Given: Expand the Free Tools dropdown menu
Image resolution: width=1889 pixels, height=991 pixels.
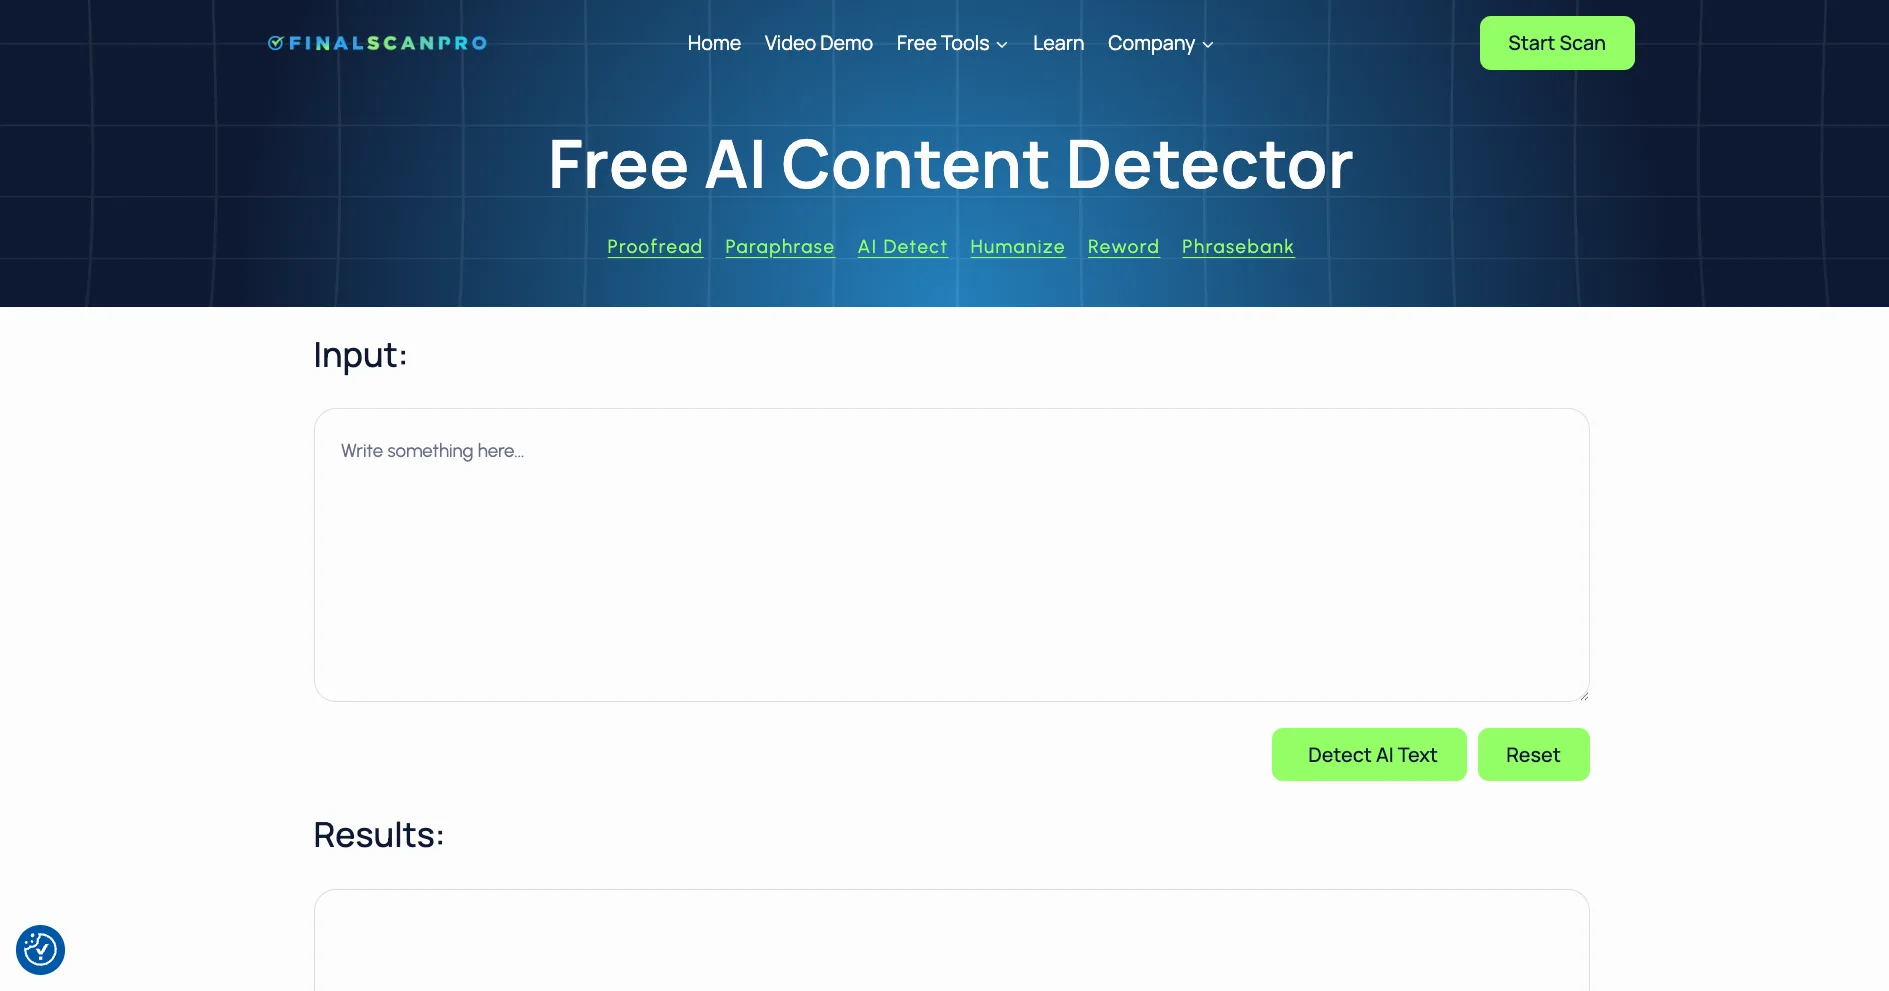Looking at the screenshot, I should pos(952,43).
